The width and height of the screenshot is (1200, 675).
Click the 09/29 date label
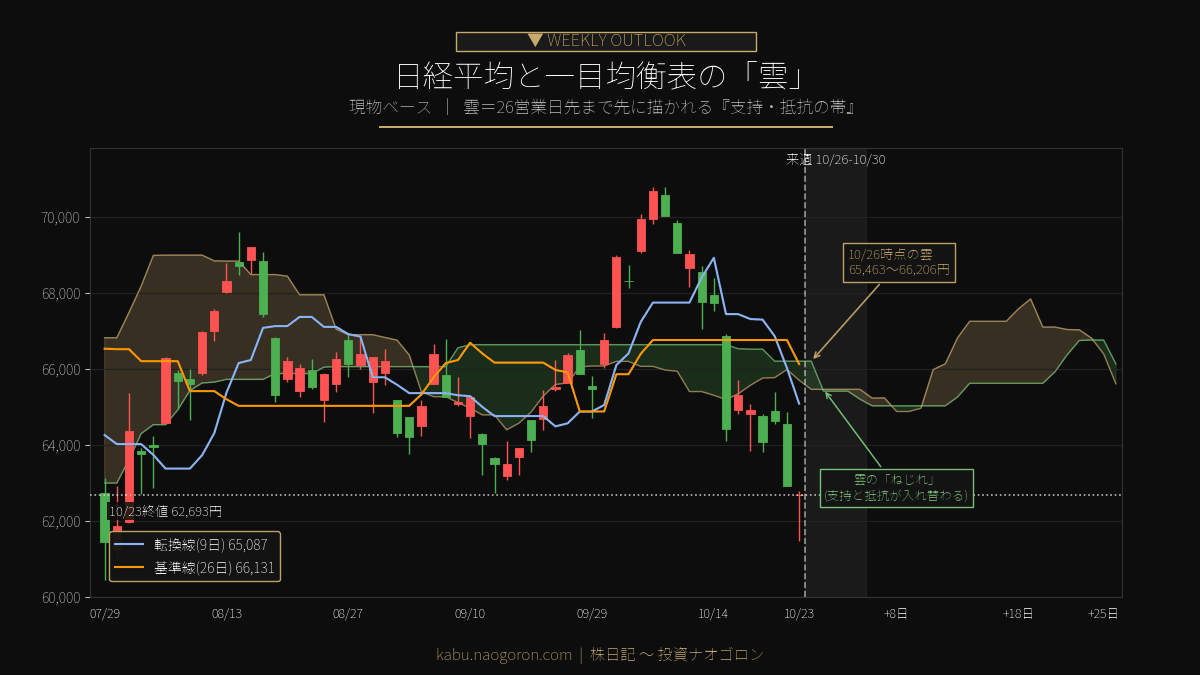(x=592, y=614)
